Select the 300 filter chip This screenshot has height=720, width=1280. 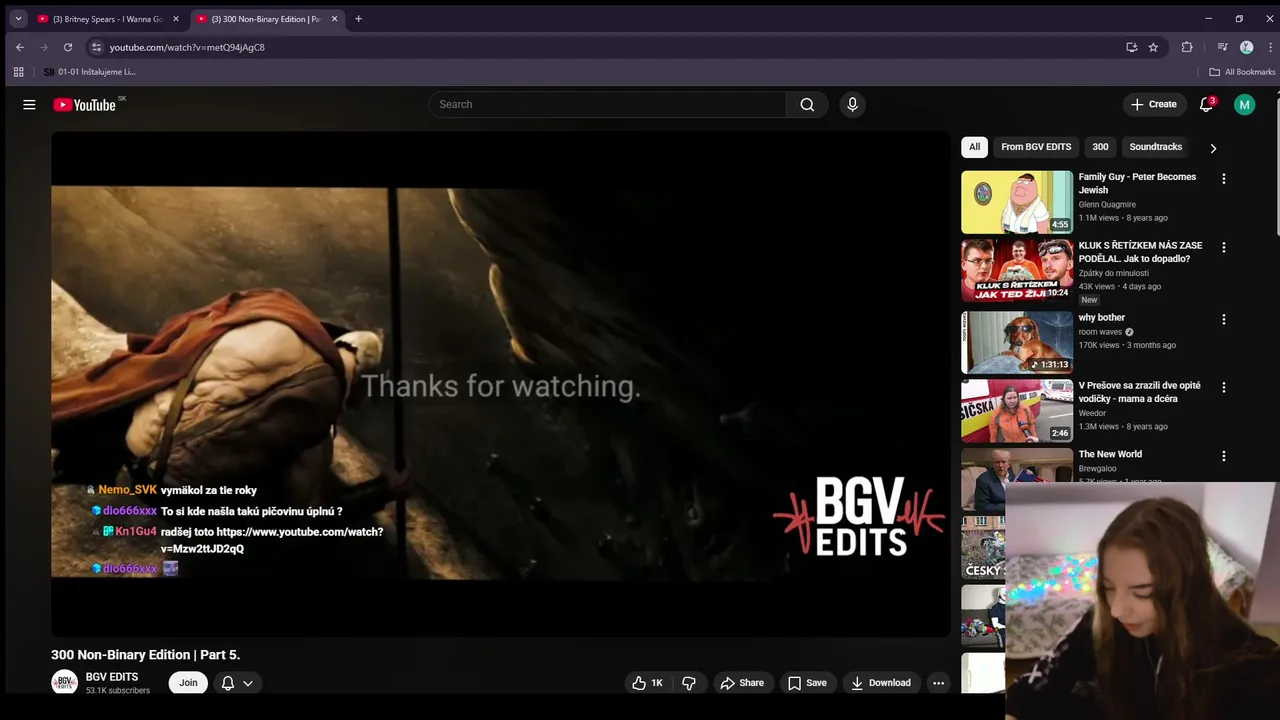pos(1100,147)
